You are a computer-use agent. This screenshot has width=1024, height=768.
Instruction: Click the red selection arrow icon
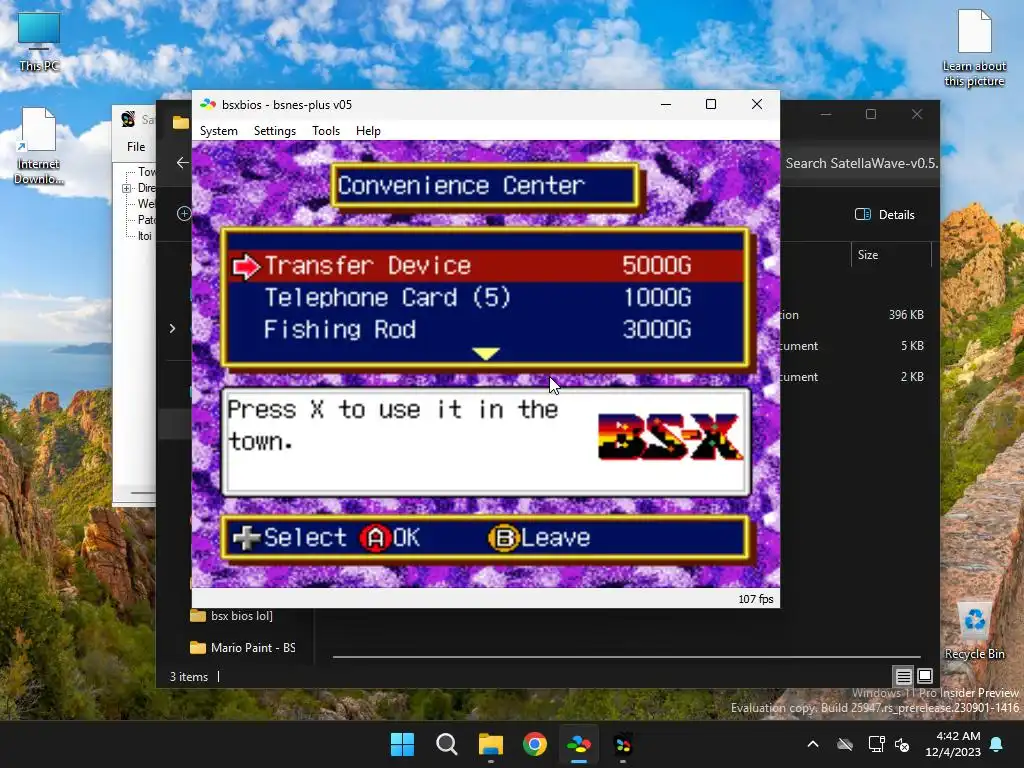click(246, 266)
